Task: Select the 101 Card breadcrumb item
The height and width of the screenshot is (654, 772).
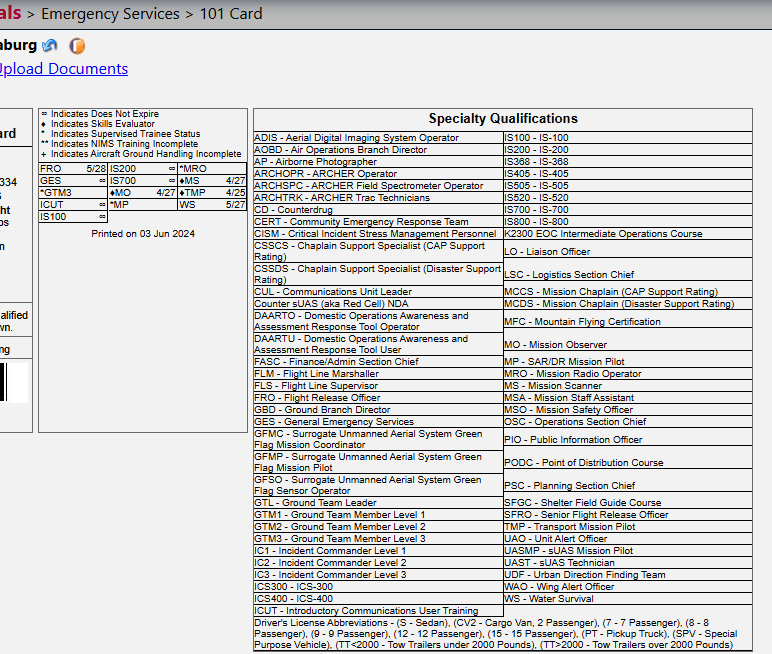Action: (x=232, y=14)
